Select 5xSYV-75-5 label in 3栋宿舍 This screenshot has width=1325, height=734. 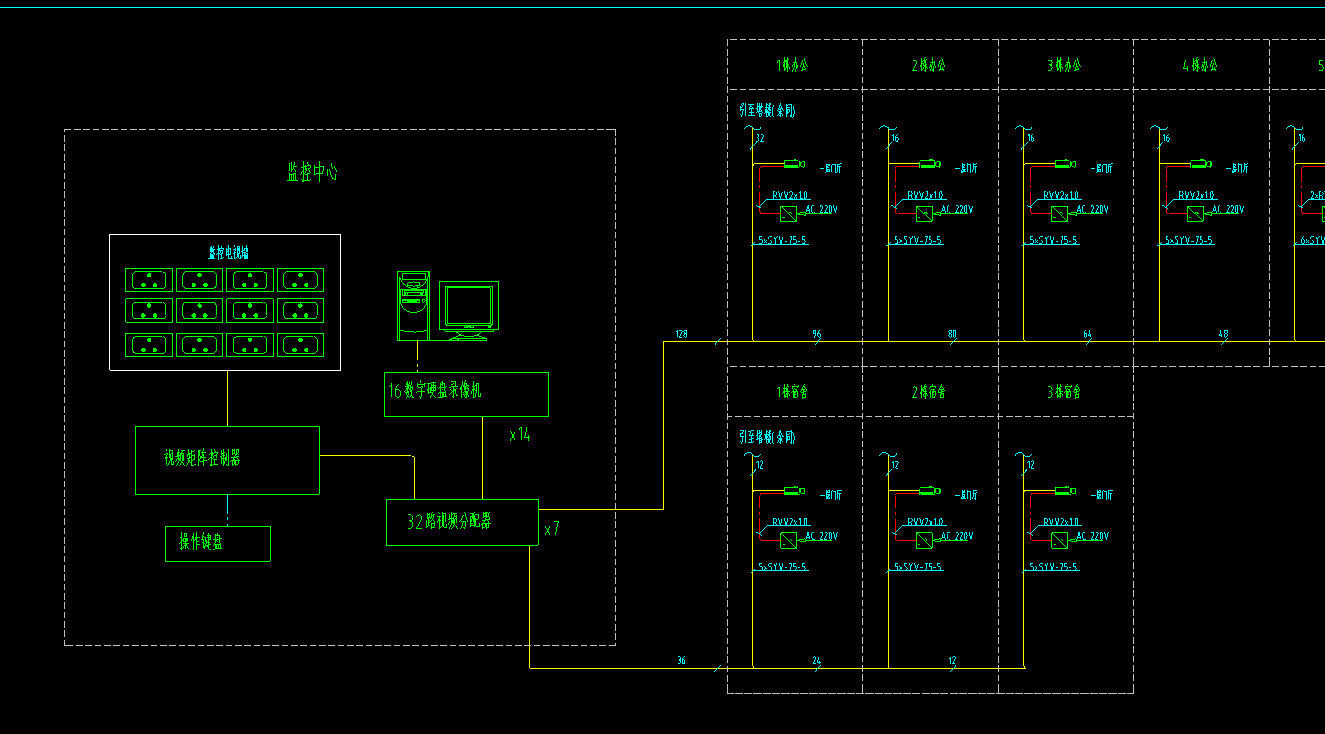pyautogui.click(x=1053, y=567)
